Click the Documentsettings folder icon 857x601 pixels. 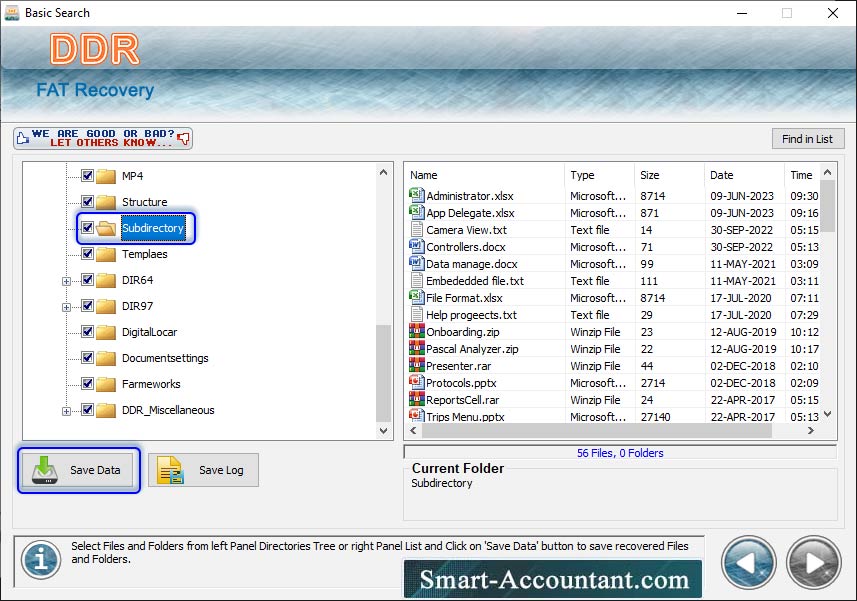coord(106,358)
